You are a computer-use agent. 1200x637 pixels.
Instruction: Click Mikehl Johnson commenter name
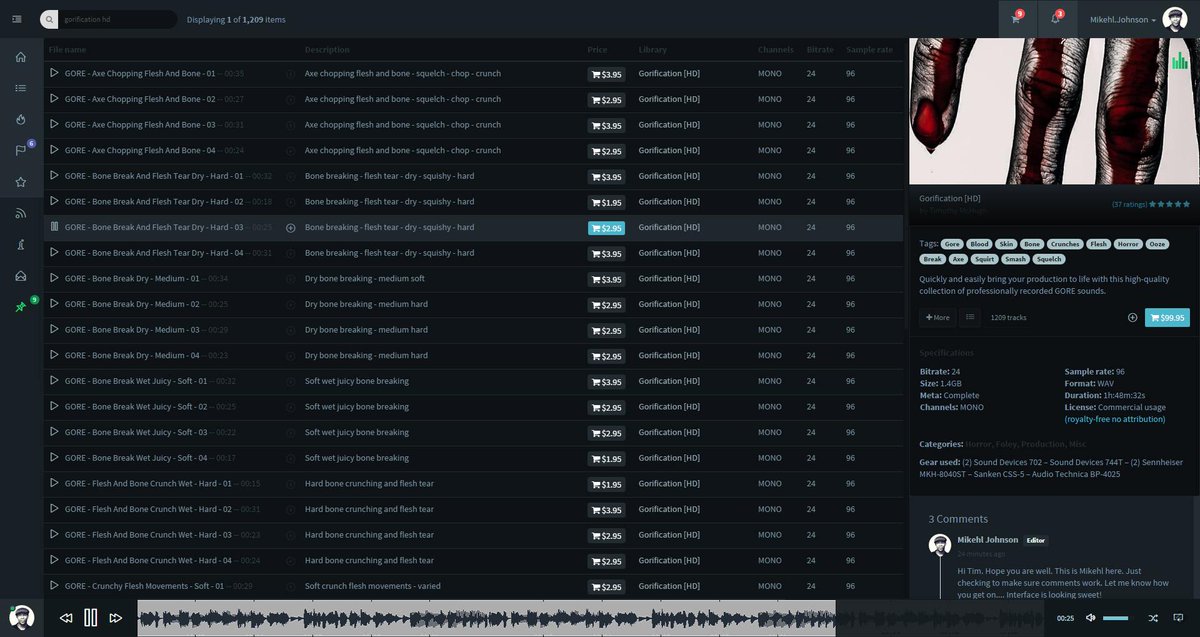click(x=988, y=540)
